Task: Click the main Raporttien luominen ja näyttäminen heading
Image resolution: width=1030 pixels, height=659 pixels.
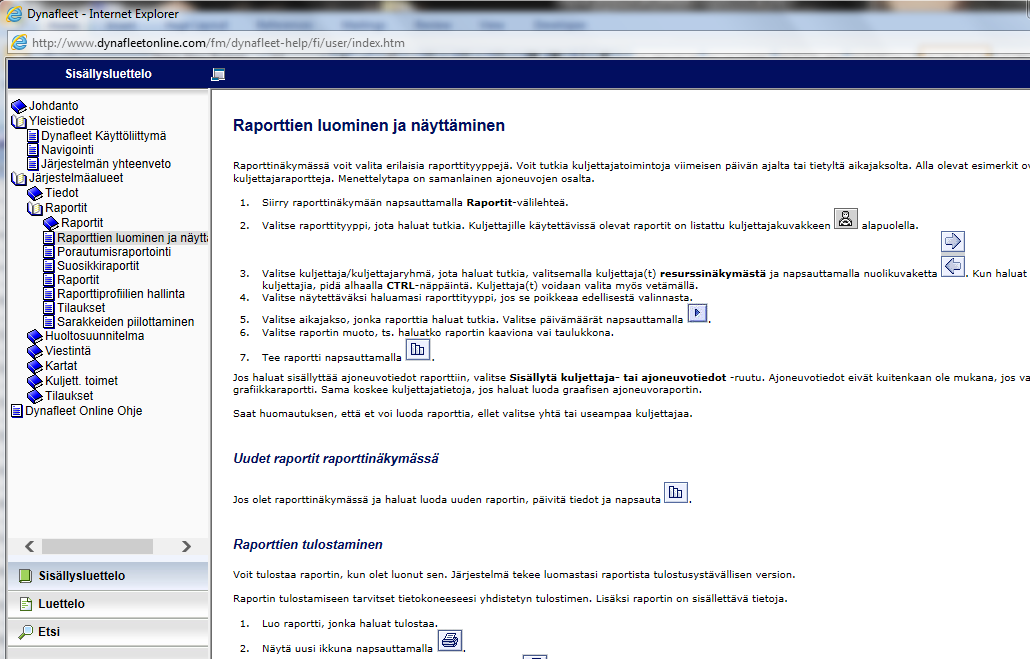Action: [369, 125]
